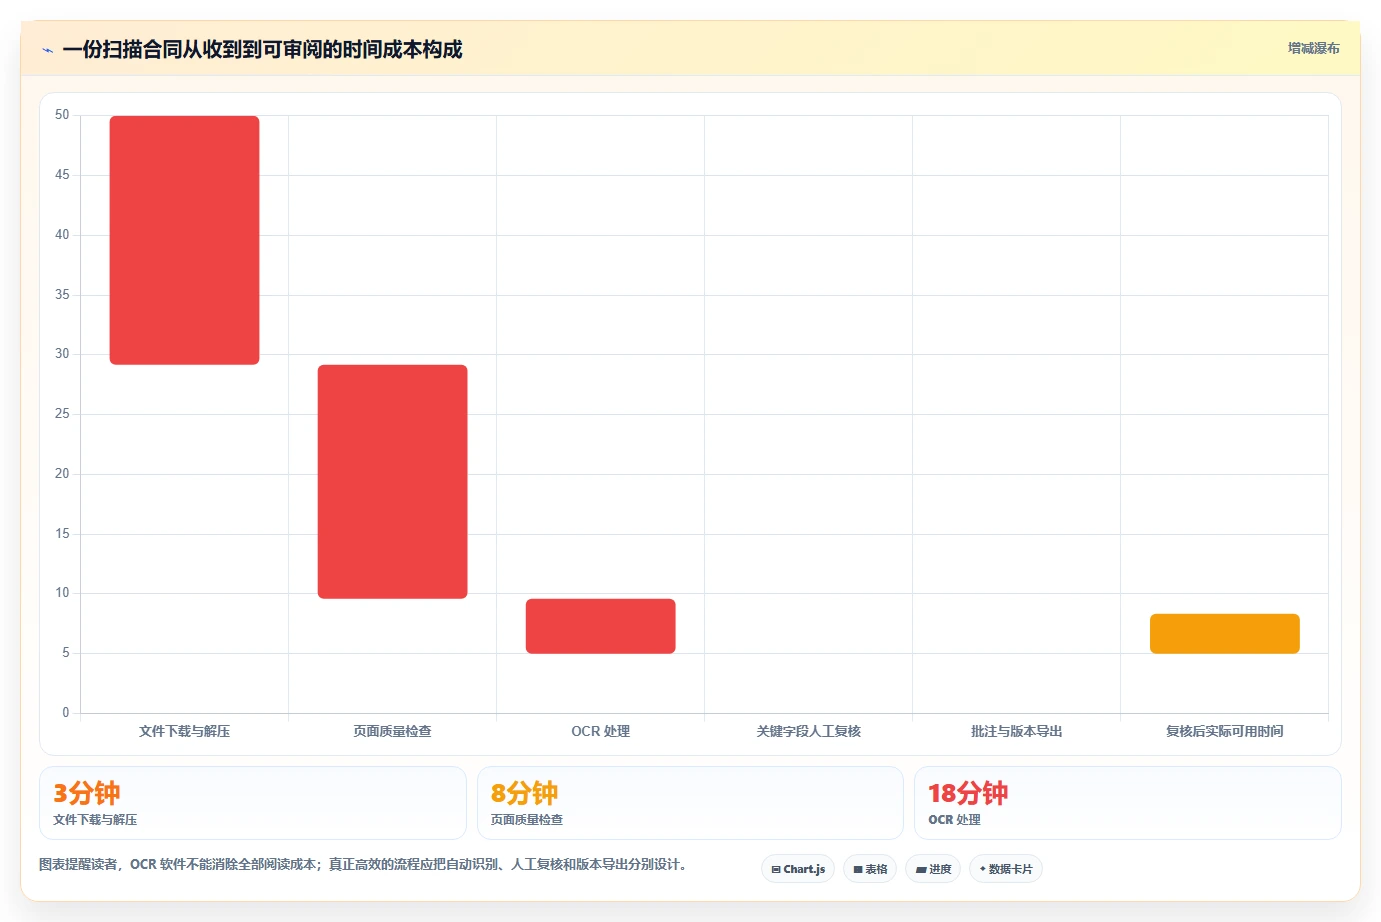Click the x-axis label 复核后实际可用时间
The image size is (1381, 922).
pyautogui.click(x=1225, y=731)
